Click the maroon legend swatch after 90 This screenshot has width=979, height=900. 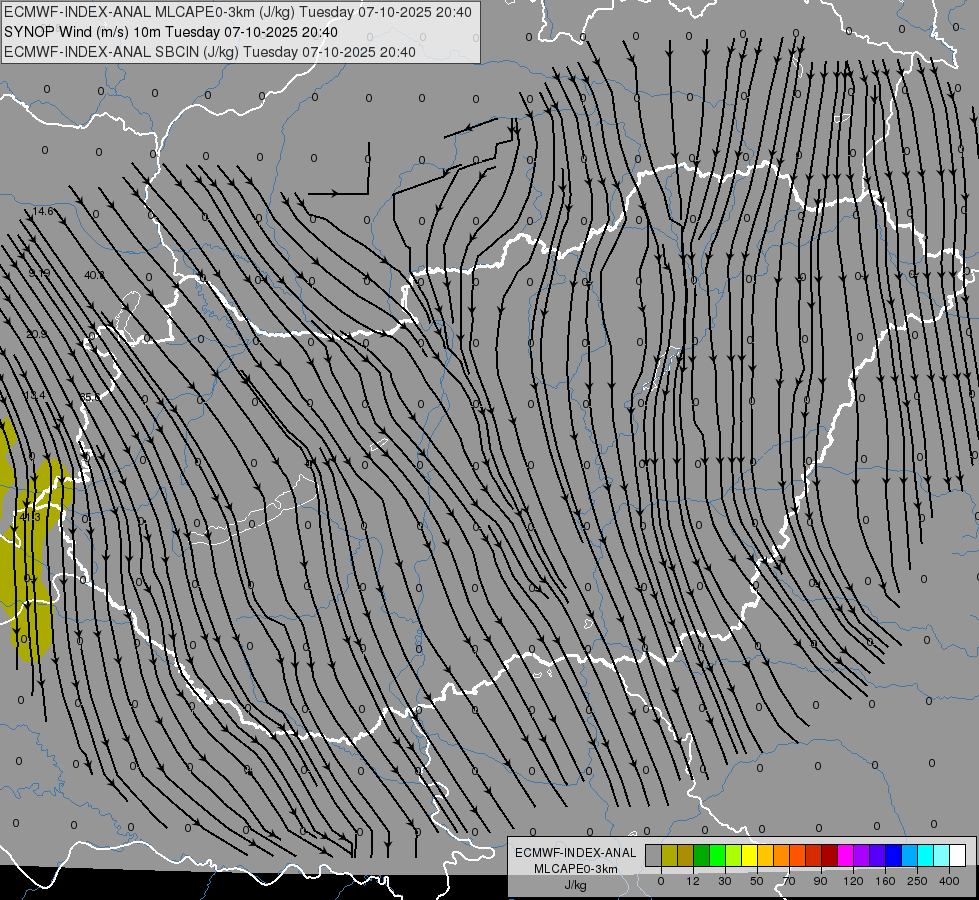830,855
